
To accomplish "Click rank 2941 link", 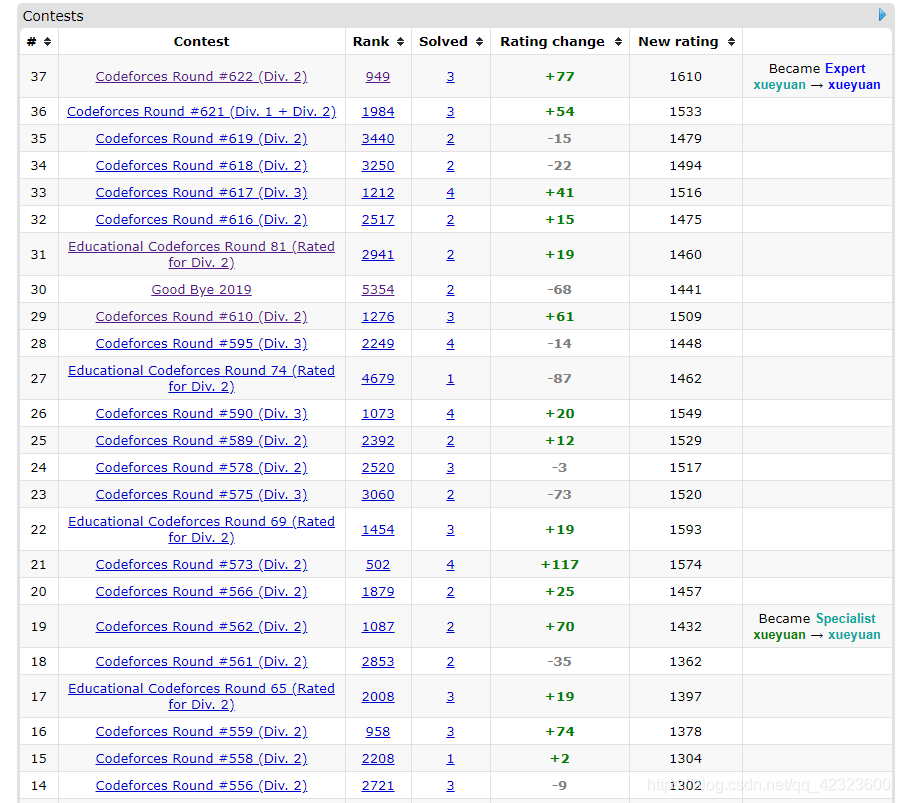I will [x=378, y=254].
